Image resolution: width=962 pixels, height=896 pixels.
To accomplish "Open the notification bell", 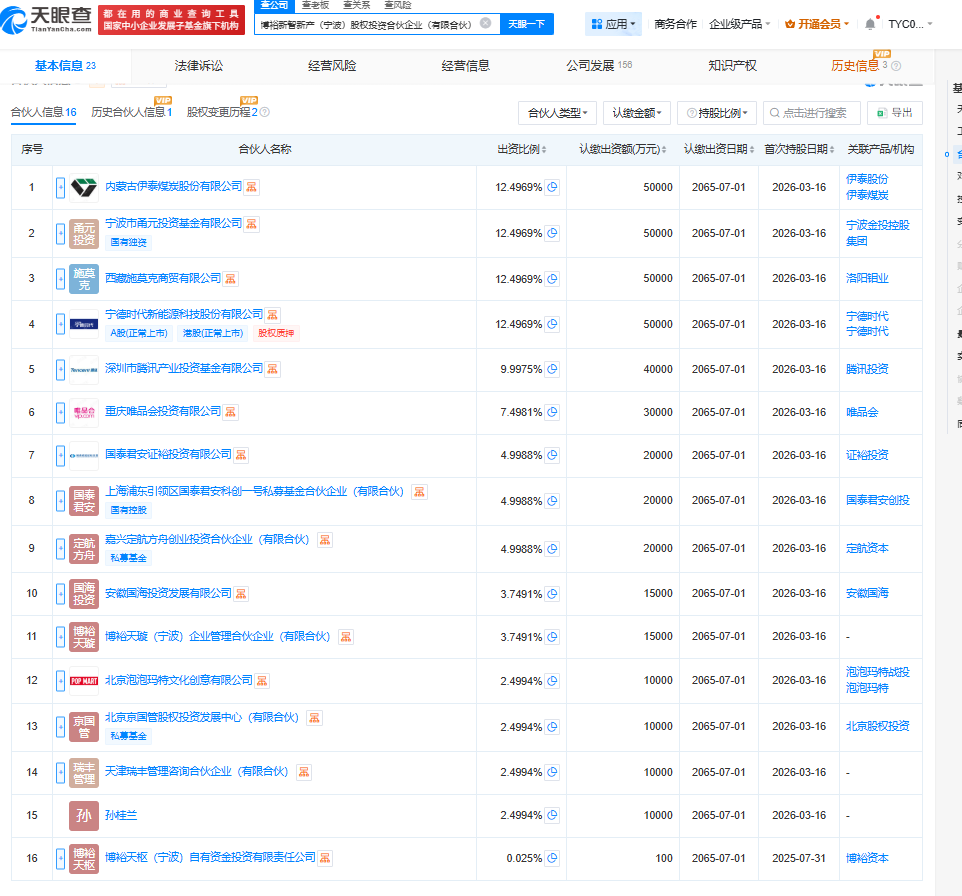I will (x=870, y=24).
